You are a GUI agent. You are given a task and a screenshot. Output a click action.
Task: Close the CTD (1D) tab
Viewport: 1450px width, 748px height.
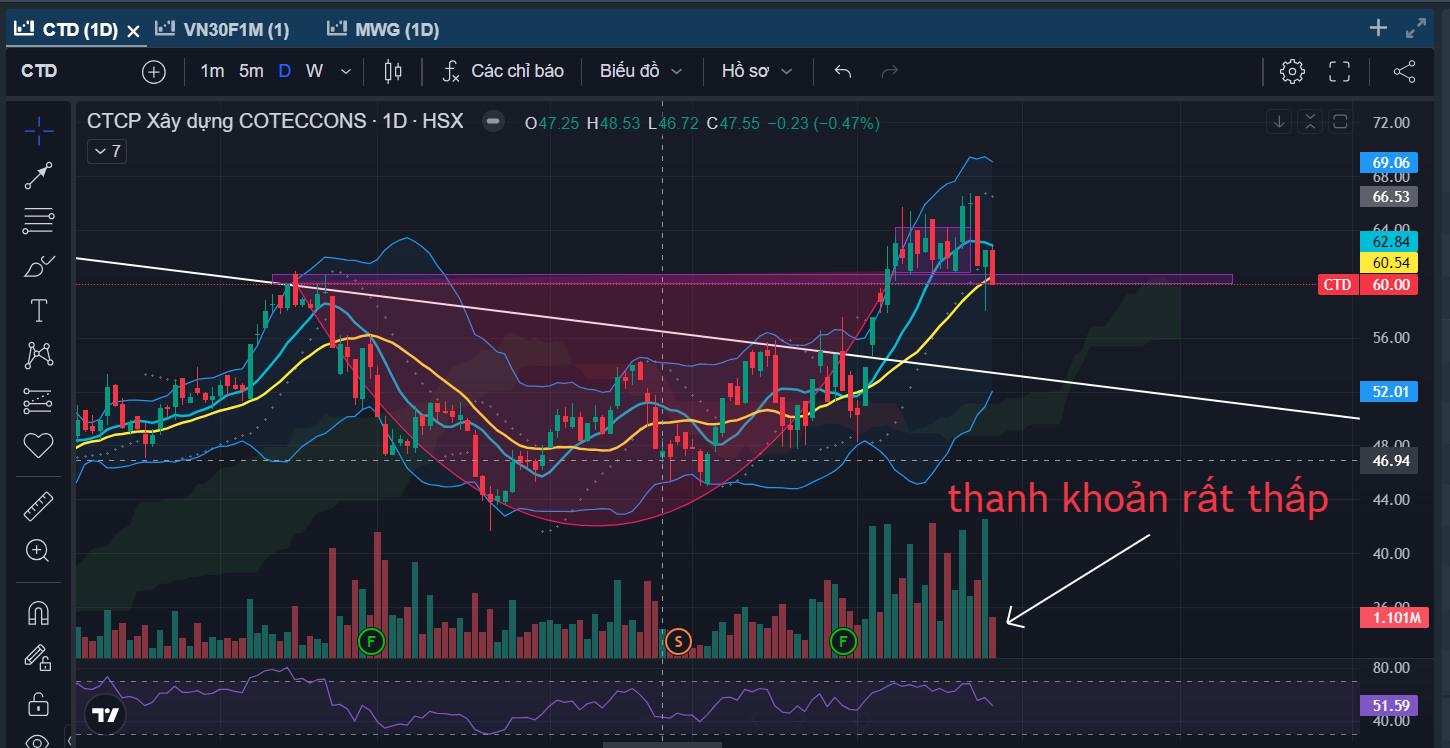pyautogui.click(x=134, y=31)
